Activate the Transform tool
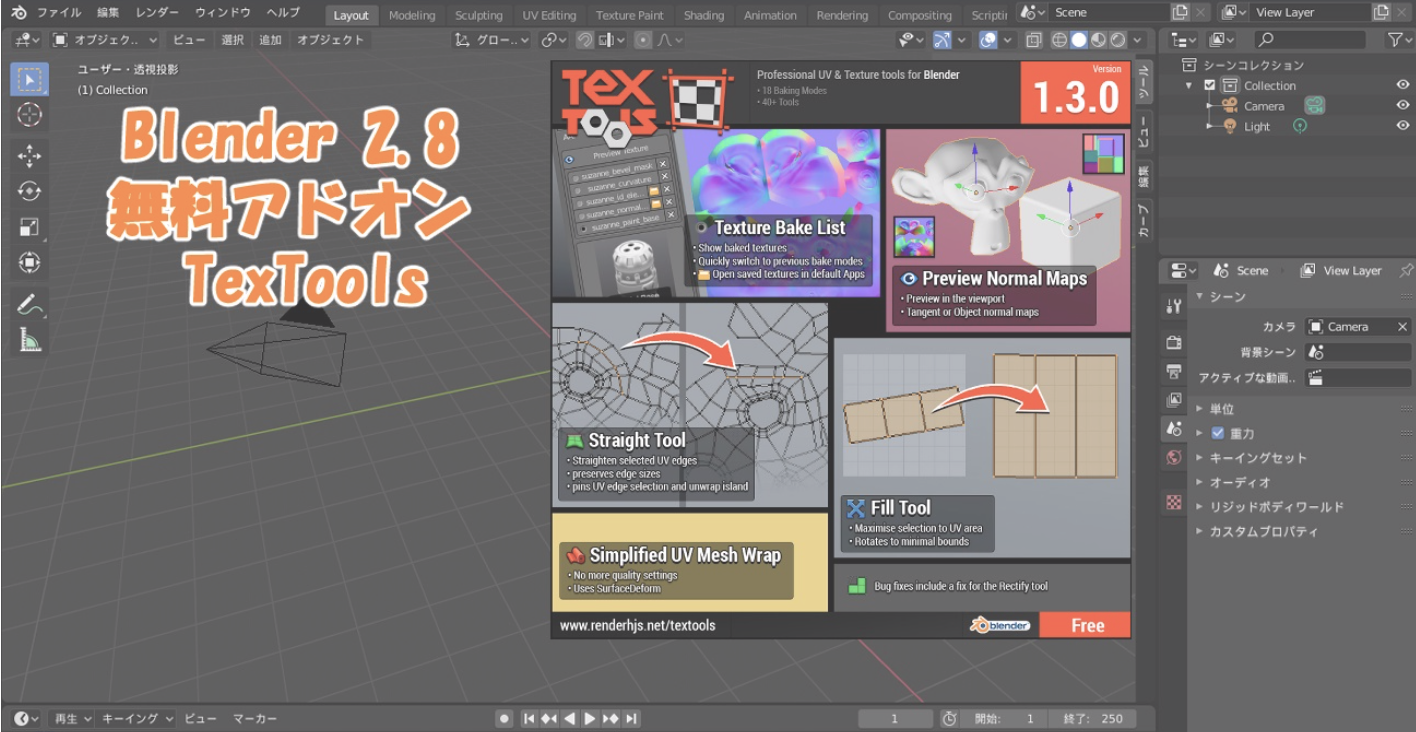Screen dimensions: 1416x732 click(x=30, y=263)
